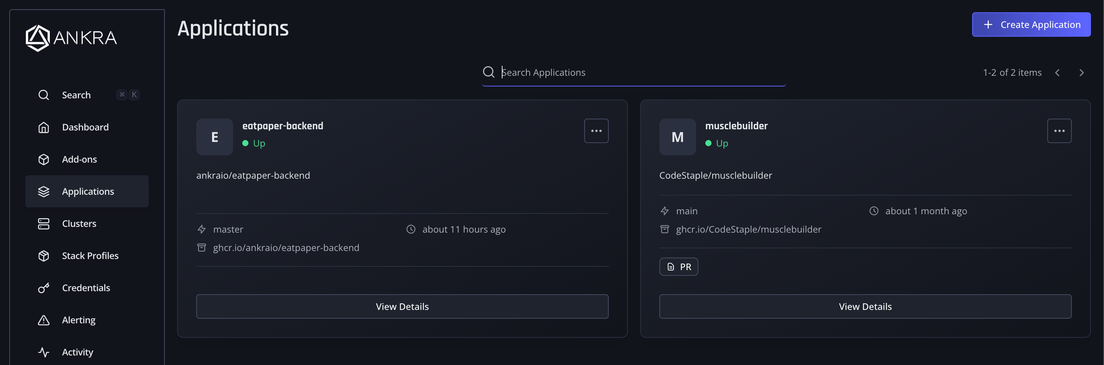The image size is (1104, 365).
Task: Click the branch icon next to master
Action: coord(201,230)
